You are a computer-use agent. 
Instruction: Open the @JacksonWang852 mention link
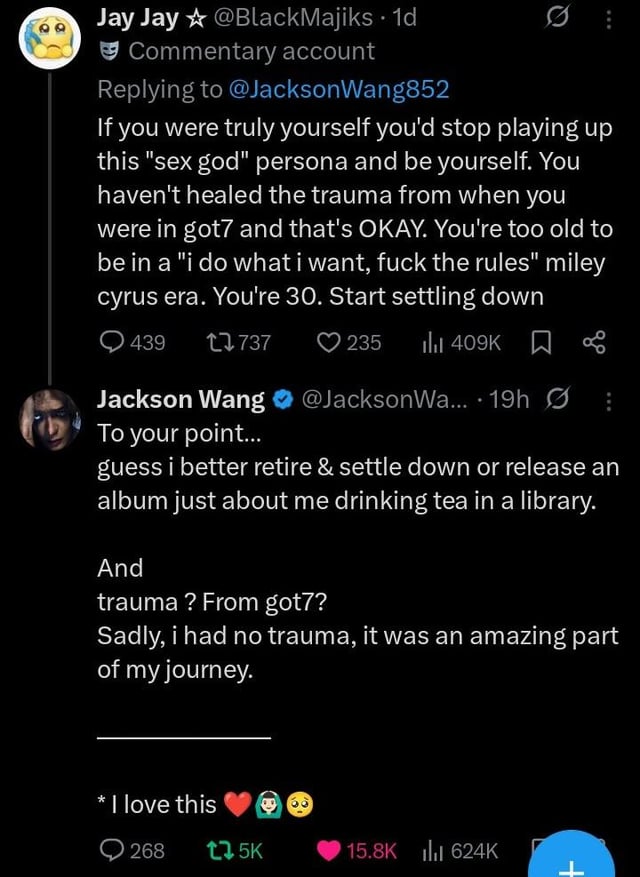pos(339,89)
